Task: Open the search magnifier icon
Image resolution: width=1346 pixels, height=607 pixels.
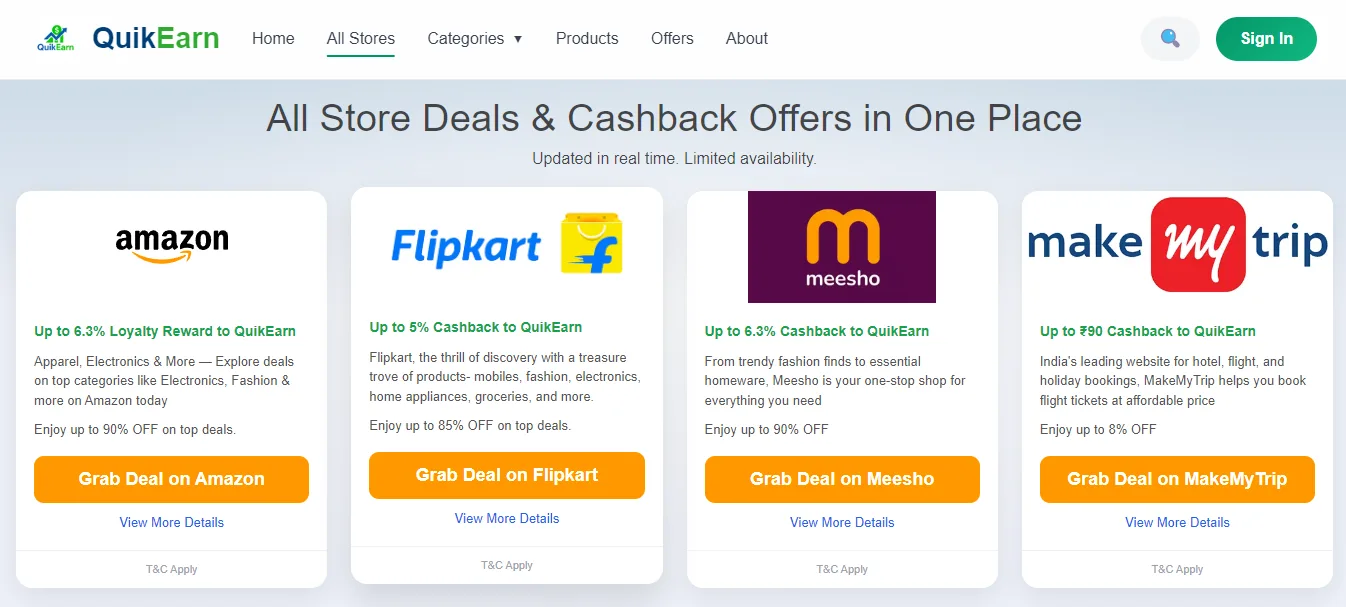Action: [1169, 38]
